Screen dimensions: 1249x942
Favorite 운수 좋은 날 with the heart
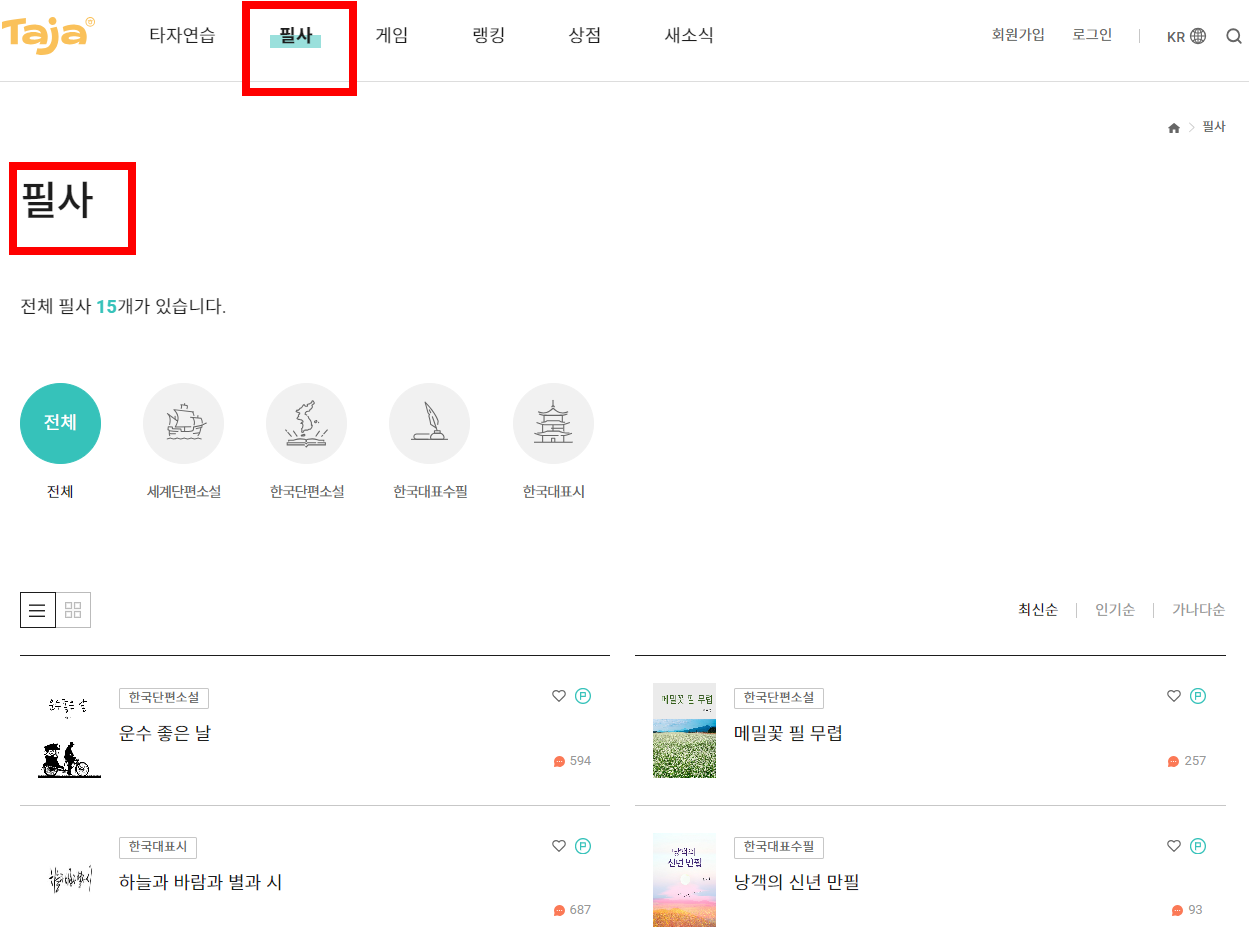tap(559, 696)
